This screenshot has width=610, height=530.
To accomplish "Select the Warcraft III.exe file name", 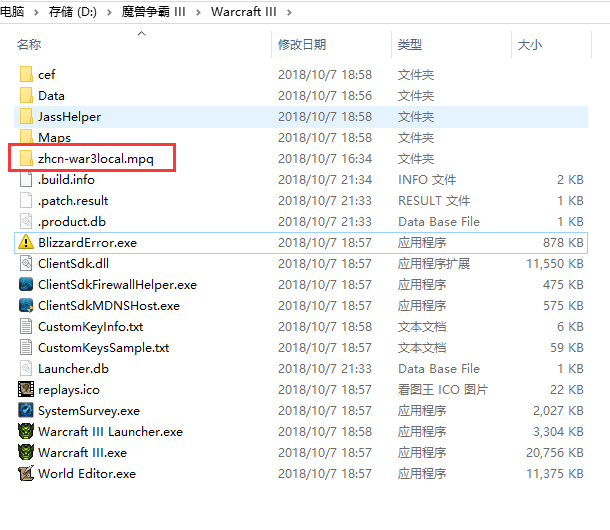I will coord(82,453).
